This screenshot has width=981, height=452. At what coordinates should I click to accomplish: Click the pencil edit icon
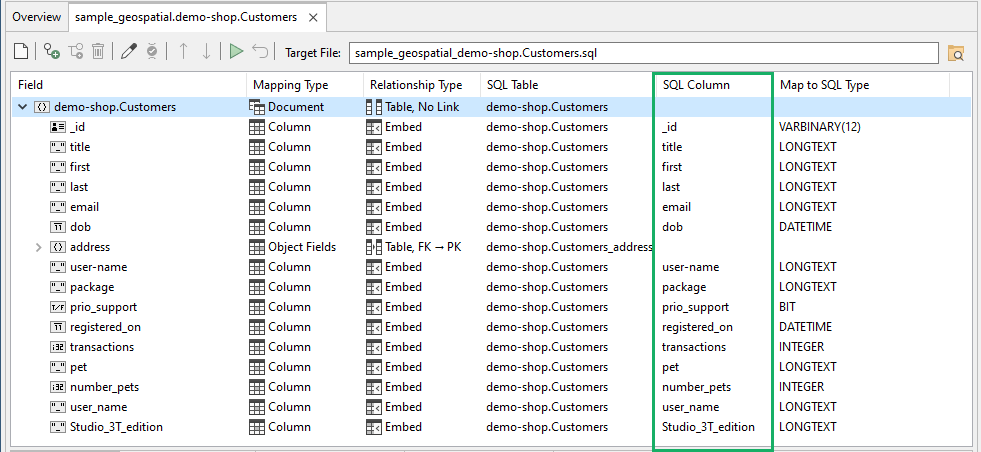point(128,52)
